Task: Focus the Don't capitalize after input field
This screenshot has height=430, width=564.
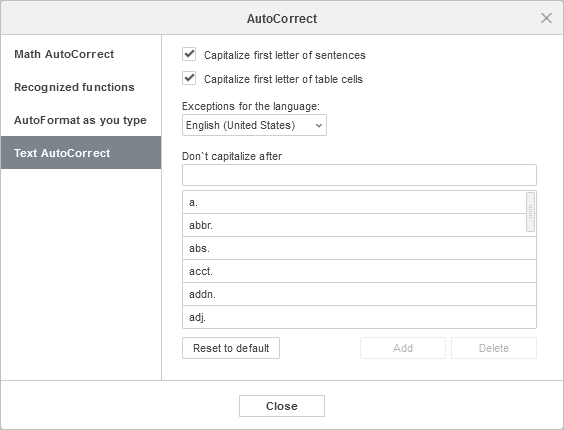Action: (359, 175)
